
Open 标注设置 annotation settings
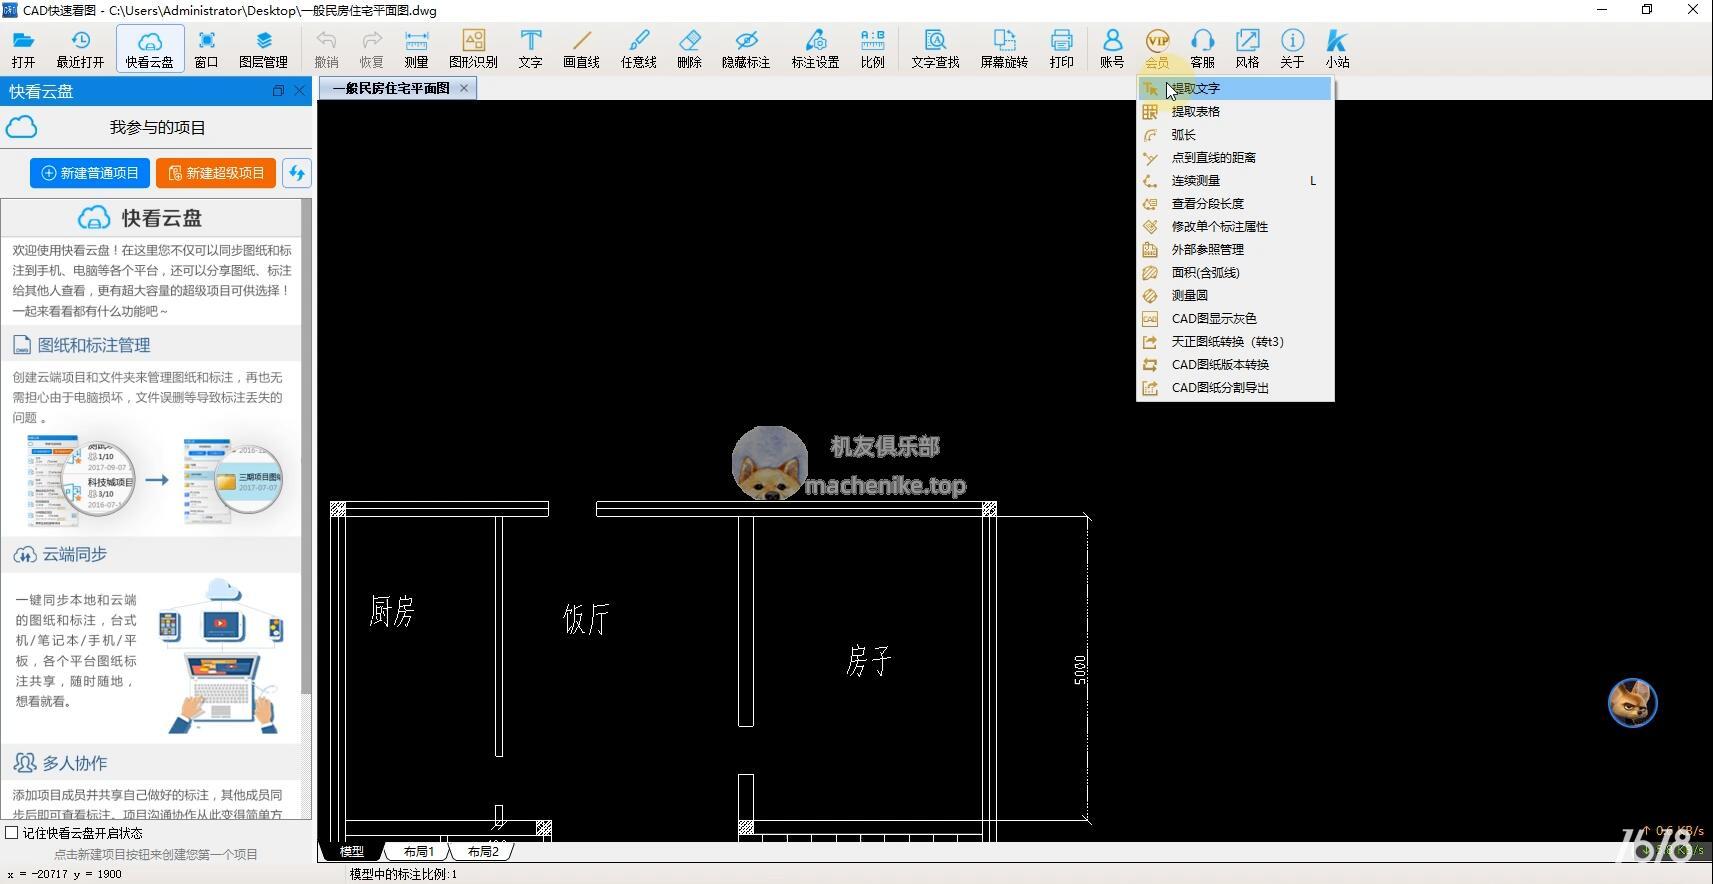click(x=815, y=48)
